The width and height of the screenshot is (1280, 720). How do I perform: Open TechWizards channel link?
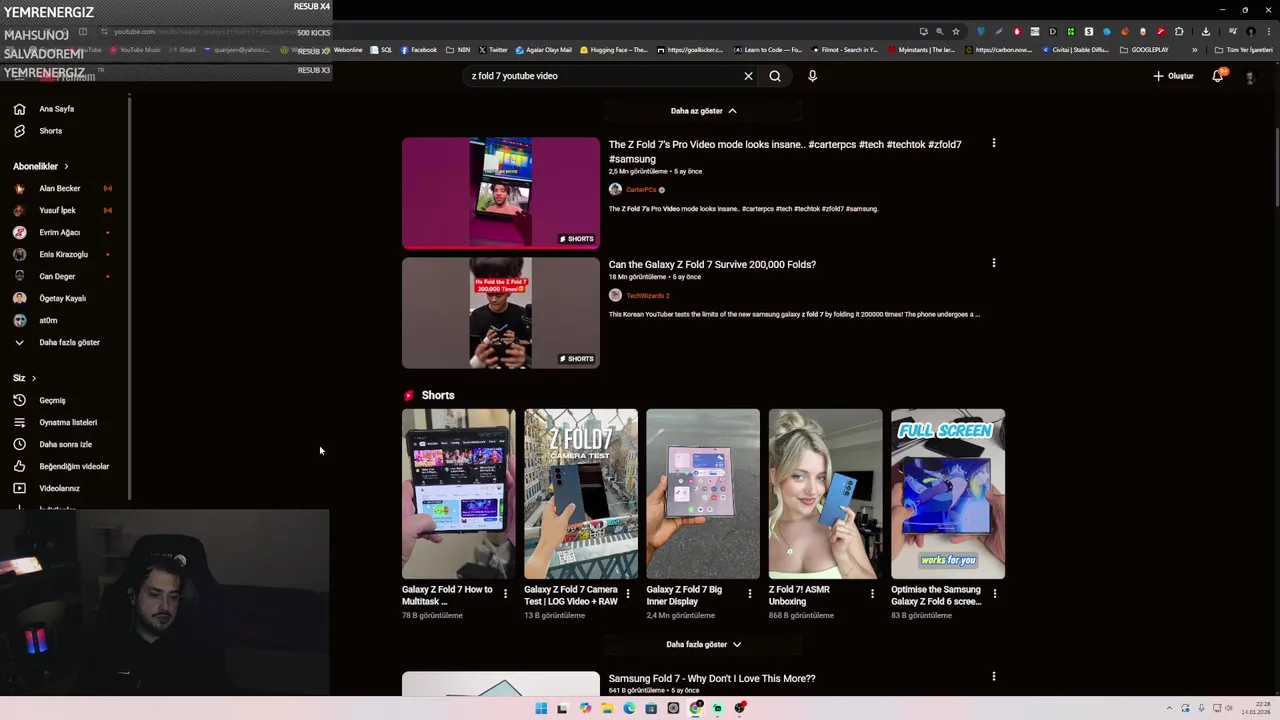click(x=648, y=295)
